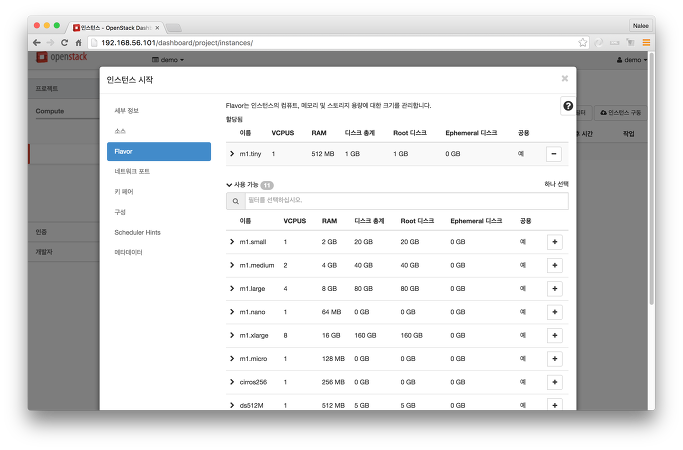
Task: Add the ds512M flavor with plus button
Action: pos(555,405)
